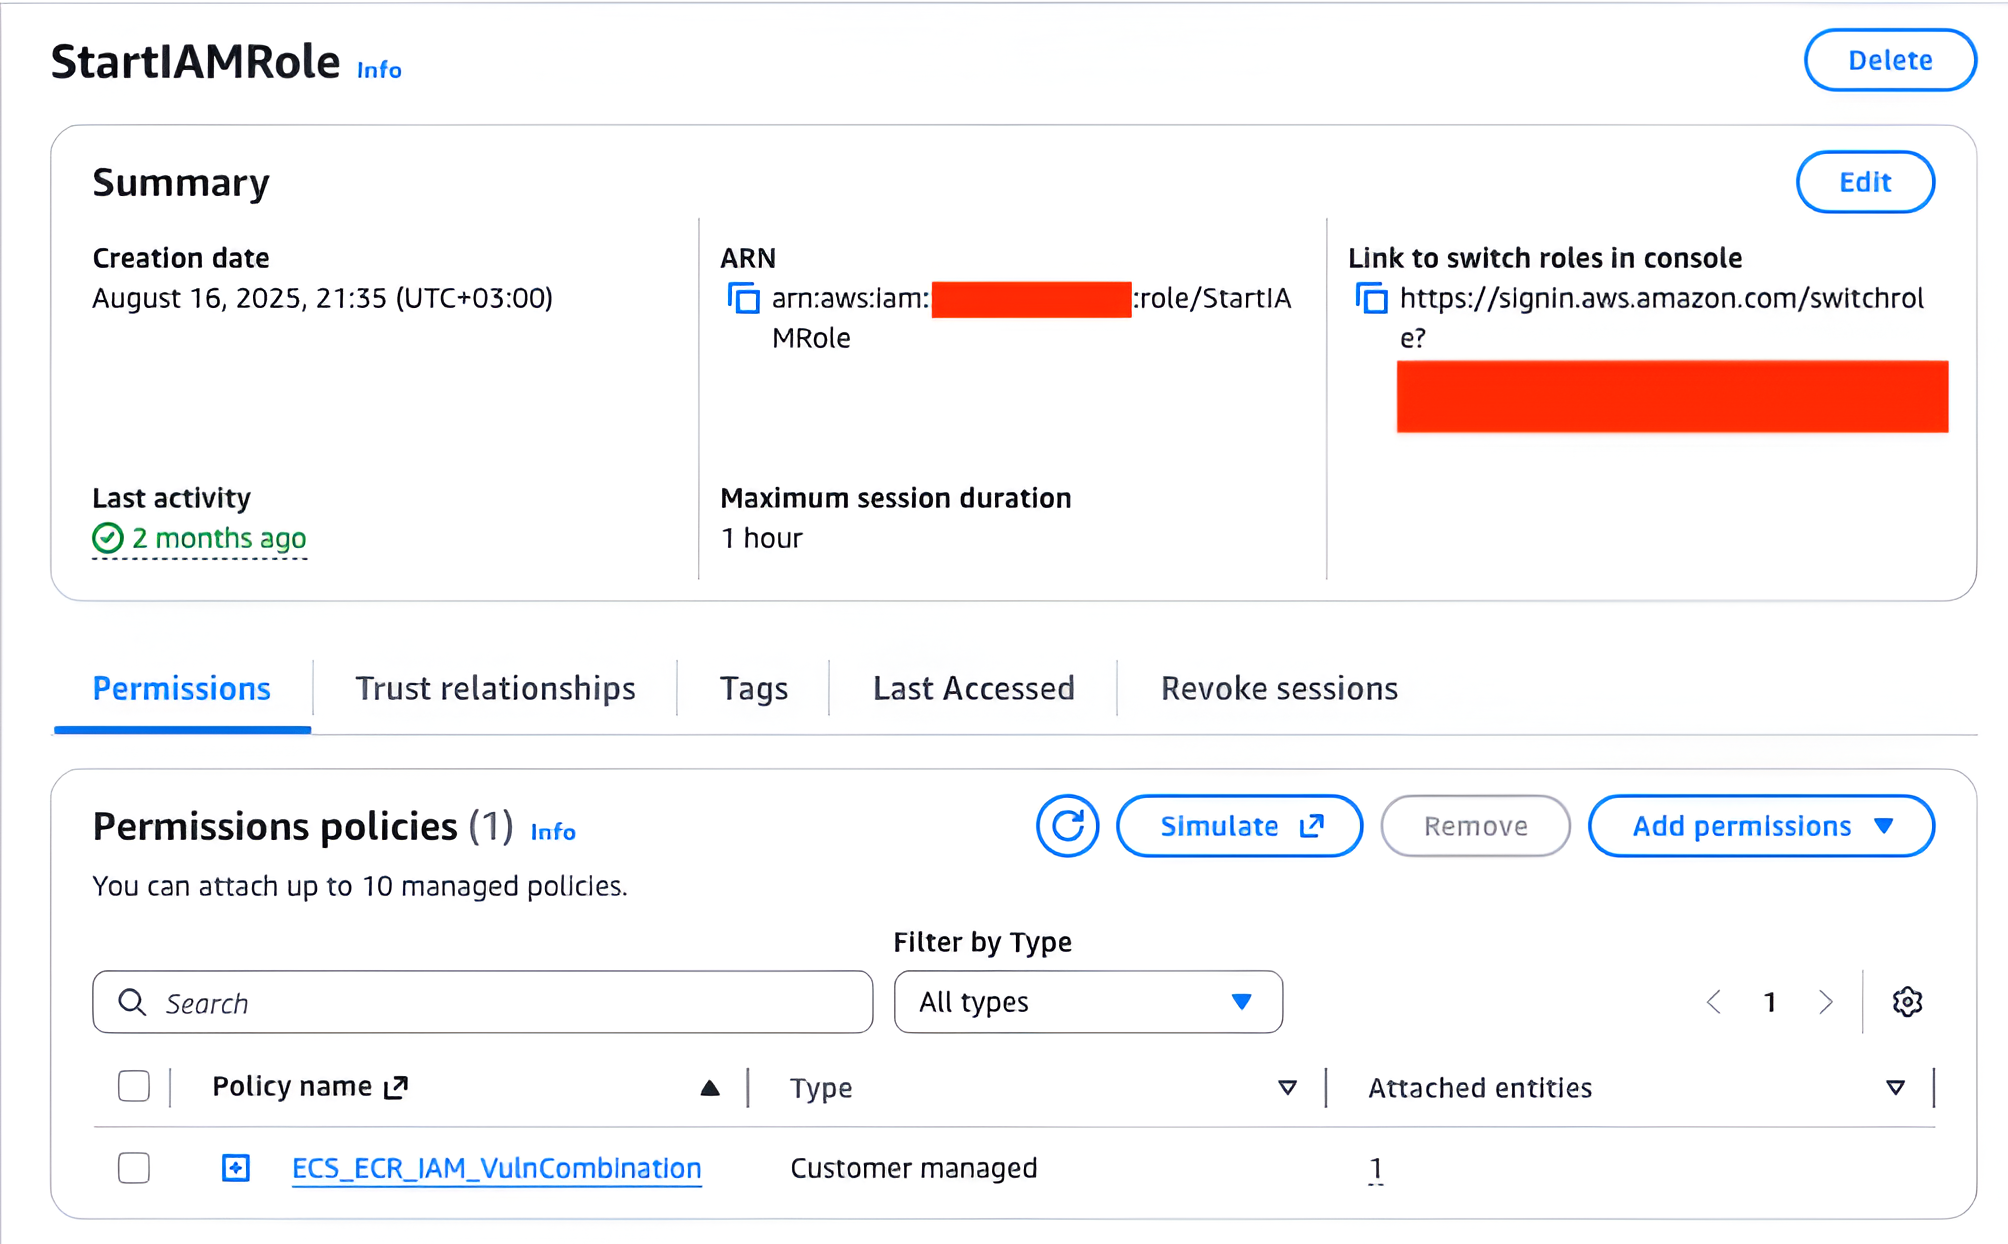The height and width of the screenshot is (1244, 2008).
Task: Open the table preferences gear
Action: tap(1908, 1002)
